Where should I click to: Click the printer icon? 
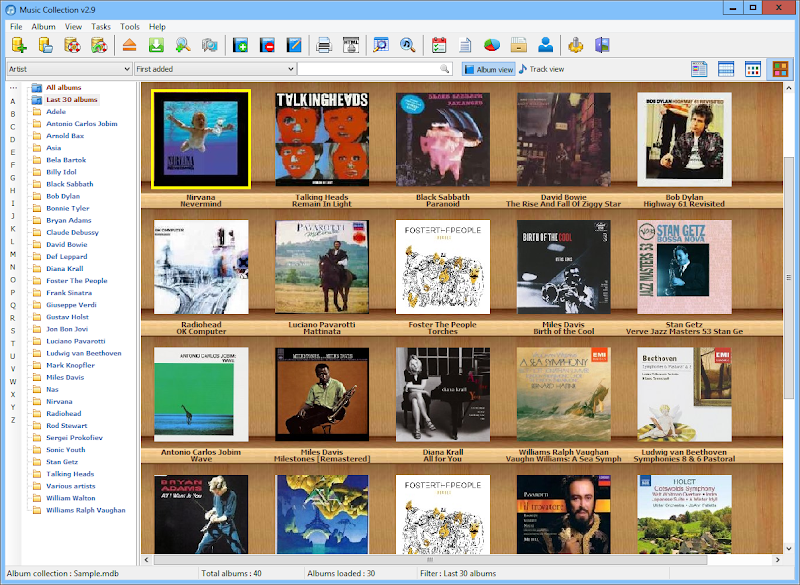[324, 45]
